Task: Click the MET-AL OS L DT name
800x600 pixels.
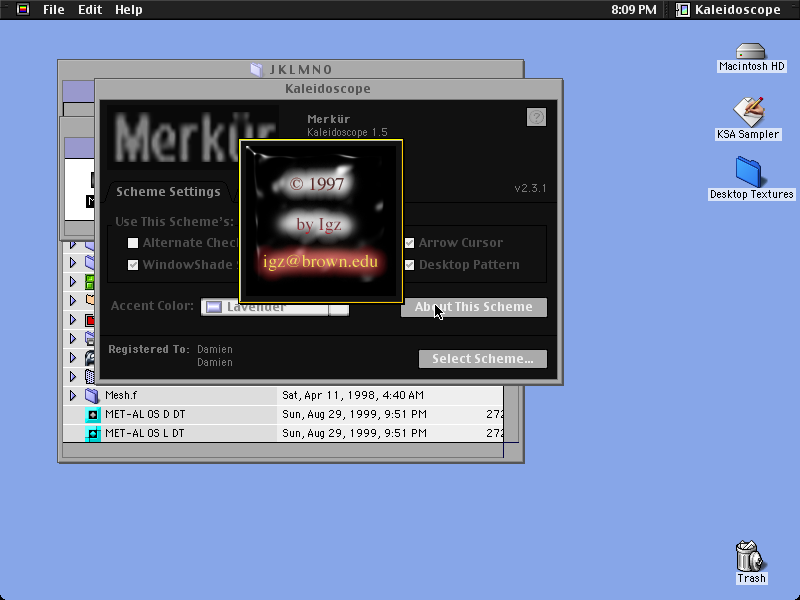Action: (x=144, y=434)
